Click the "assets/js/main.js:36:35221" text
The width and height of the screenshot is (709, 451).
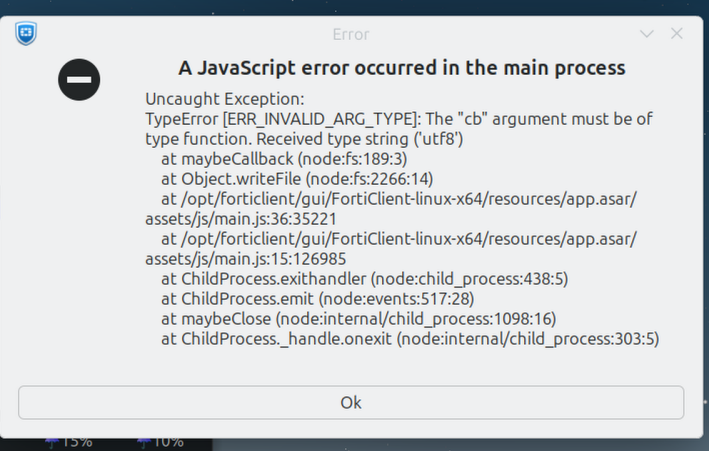coord(241,219)
